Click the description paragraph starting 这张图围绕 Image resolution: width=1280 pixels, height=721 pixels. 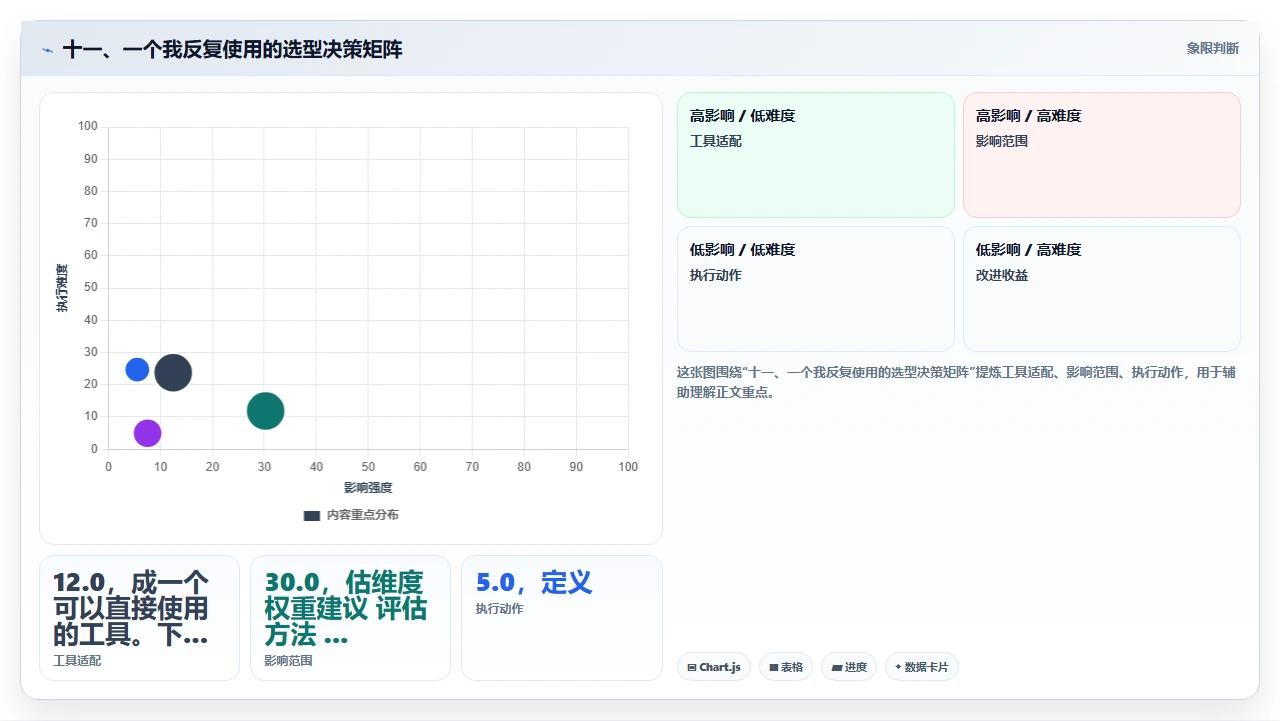coord(957,382)
